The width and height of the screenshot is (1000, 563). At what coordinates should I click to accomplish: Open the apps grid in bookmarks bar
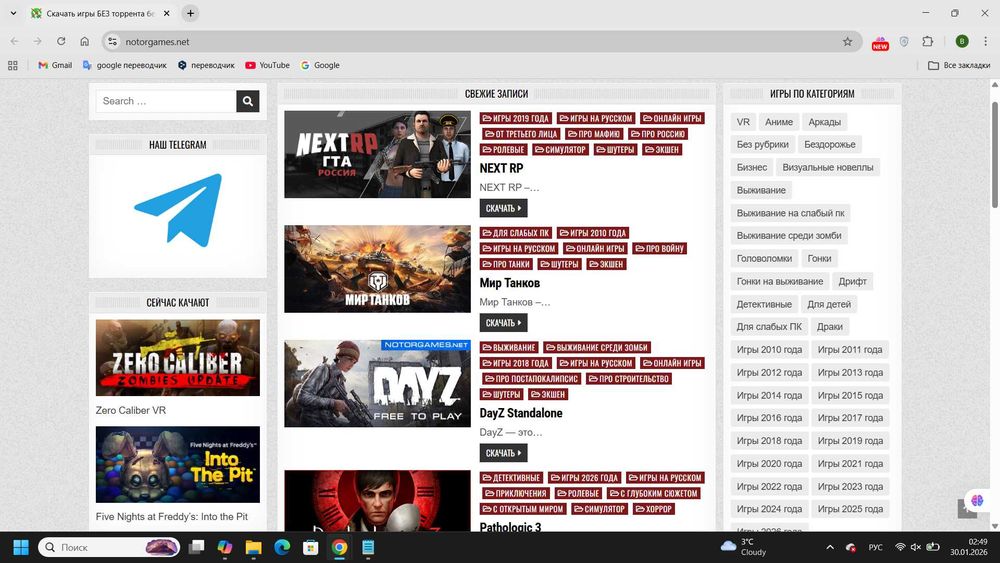point(13,65)
